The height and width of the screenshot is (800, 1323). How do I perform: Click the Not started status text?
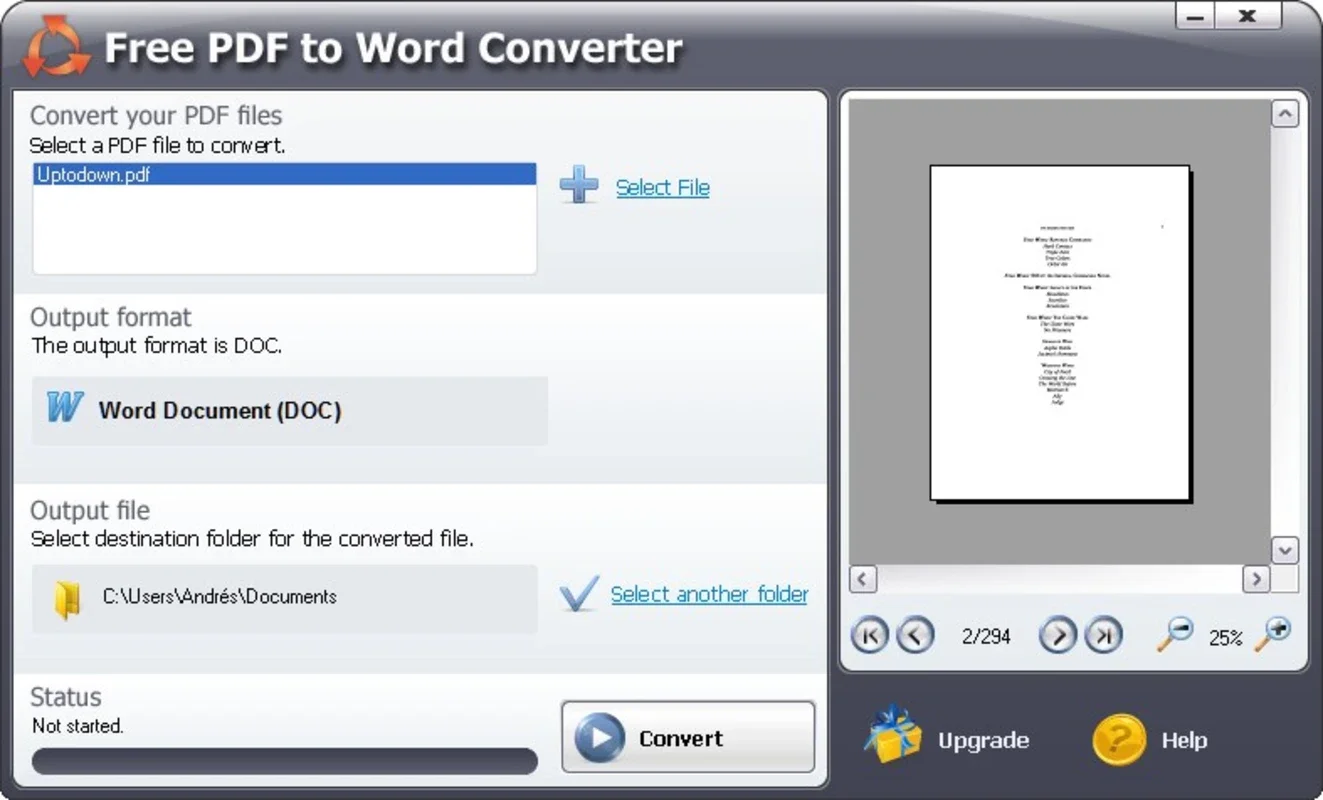[77, 726]
